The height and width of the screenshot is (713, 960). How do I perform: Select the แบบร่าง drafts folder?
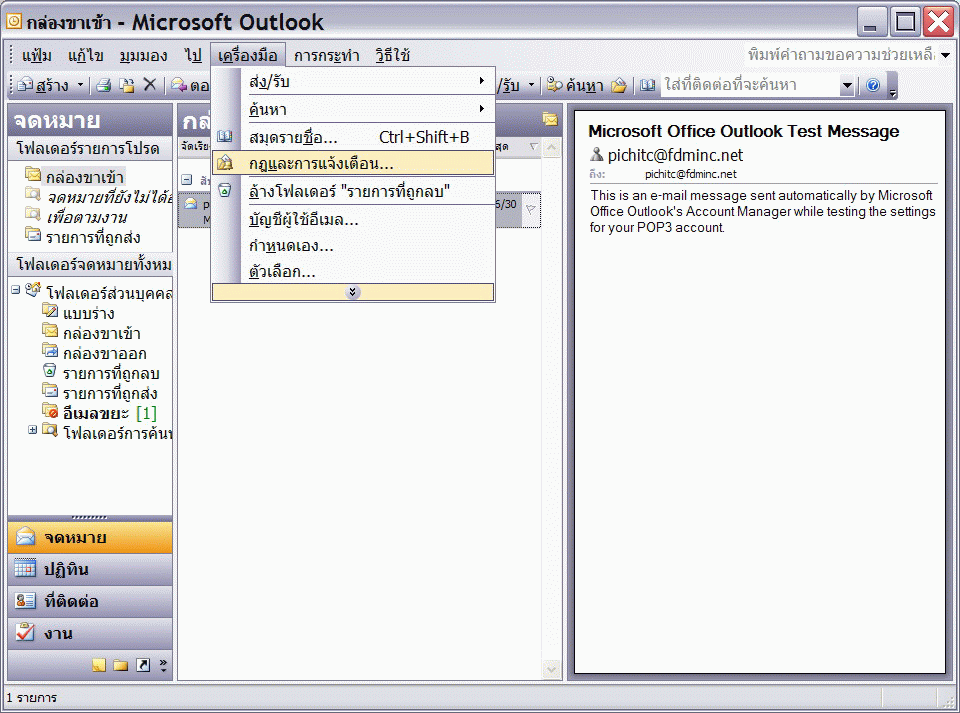(89, 313)
